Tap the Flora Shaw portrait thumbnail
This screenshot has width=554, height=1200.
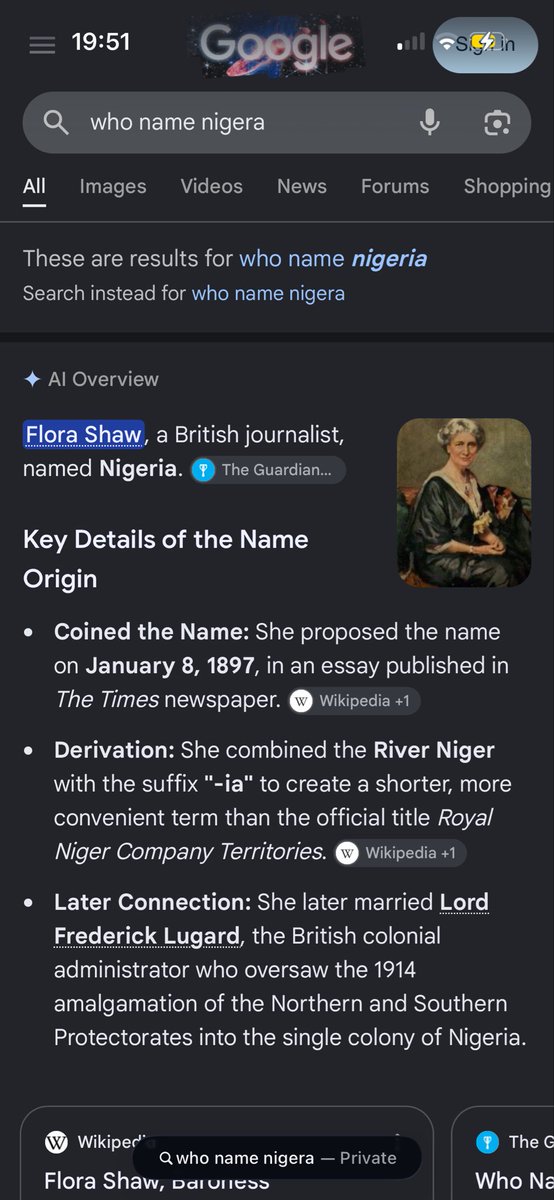(464, 503)
